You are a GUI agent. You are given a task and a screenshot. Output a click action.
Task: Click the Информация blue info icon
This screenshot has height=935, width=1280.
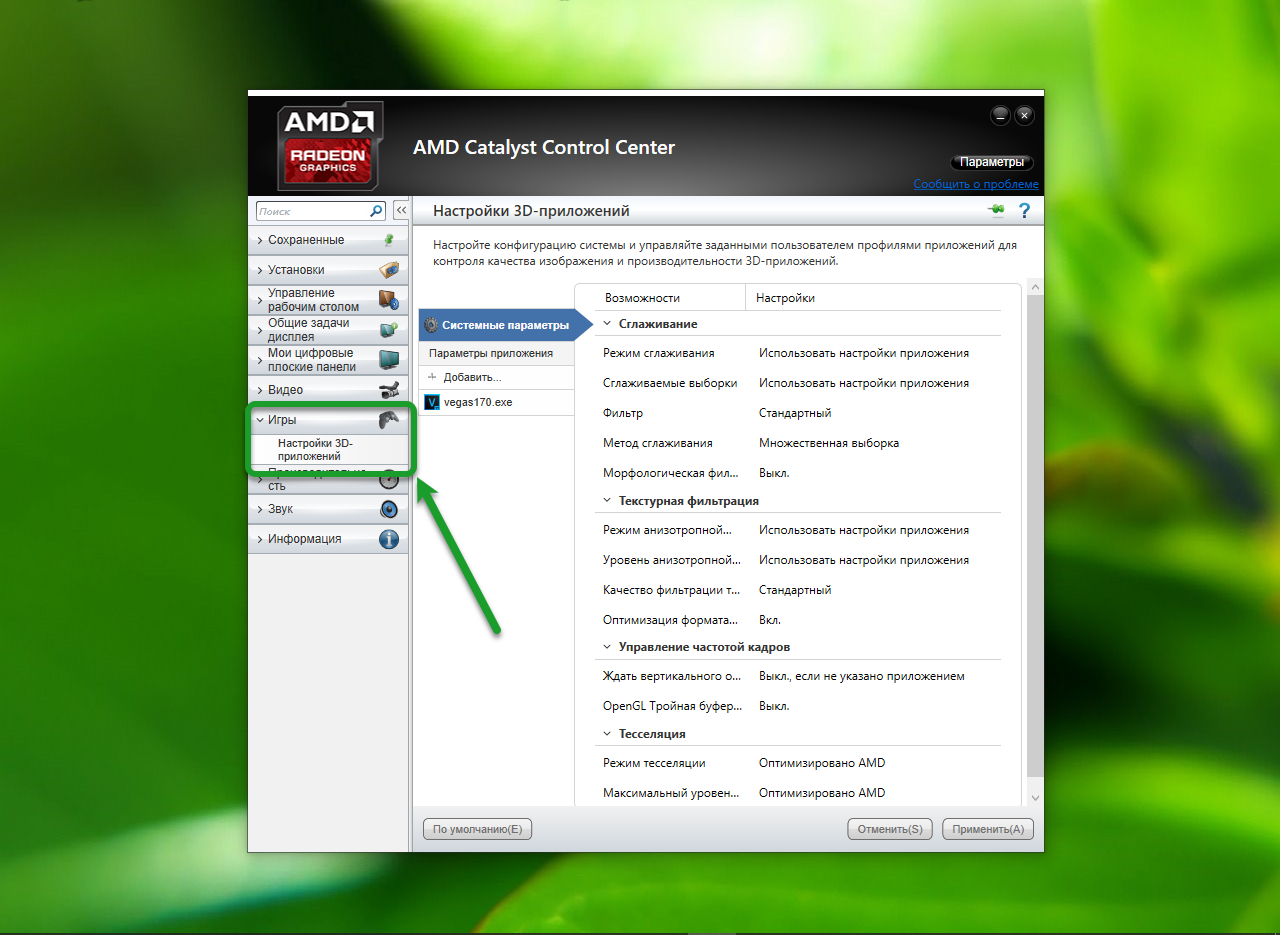[389, 539]
